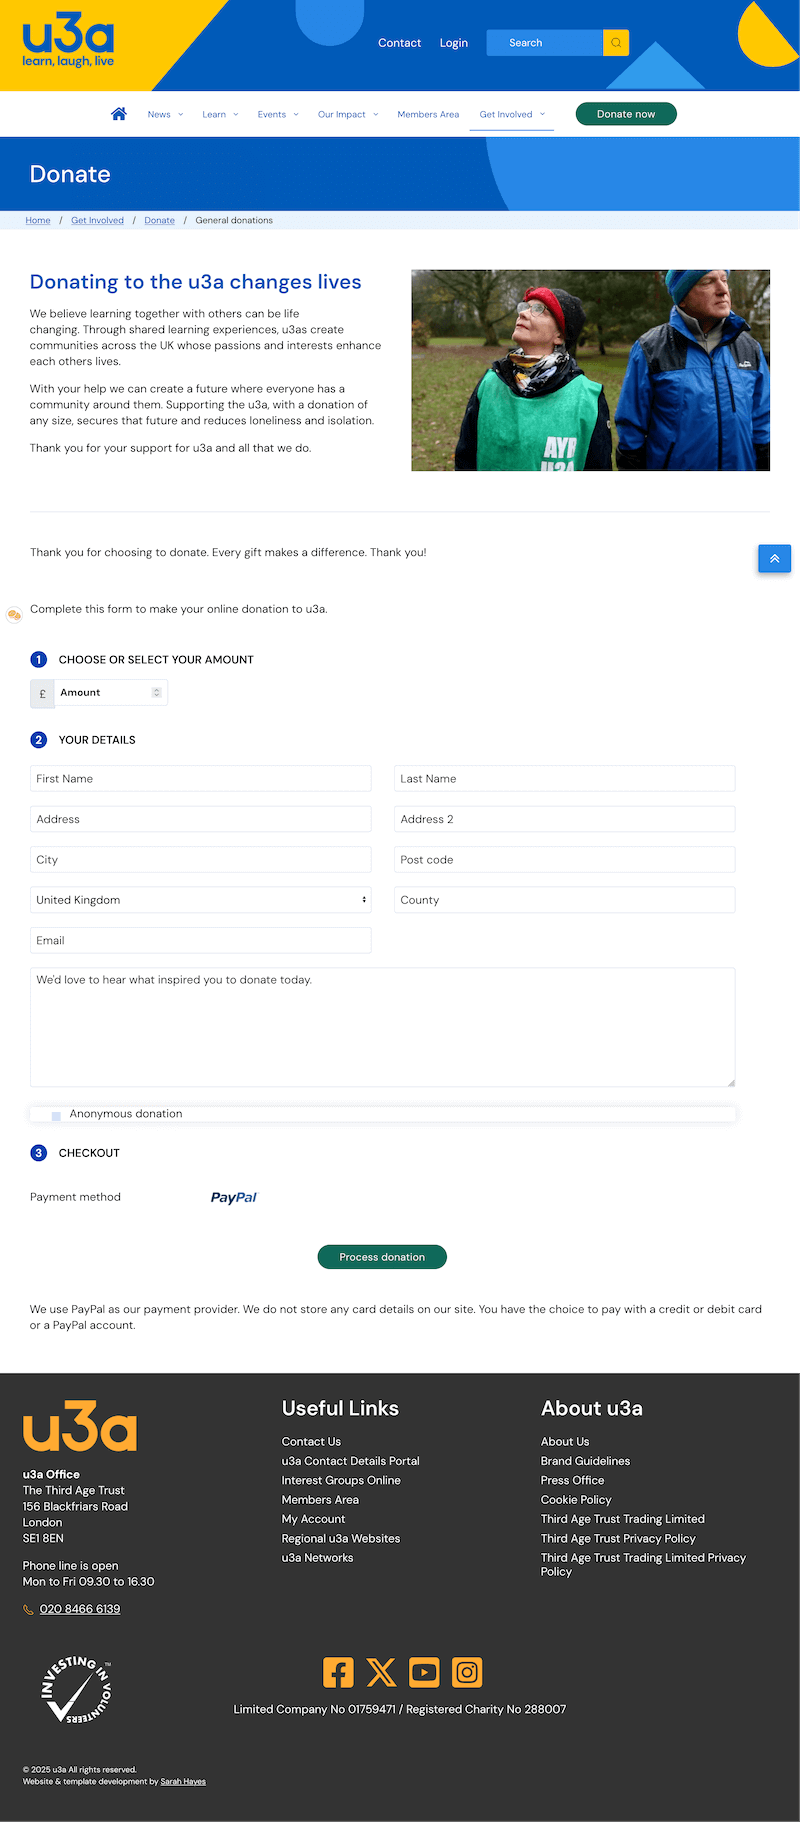
Task: Open the Facebook icon in footer
Action: coord(338,1672)
